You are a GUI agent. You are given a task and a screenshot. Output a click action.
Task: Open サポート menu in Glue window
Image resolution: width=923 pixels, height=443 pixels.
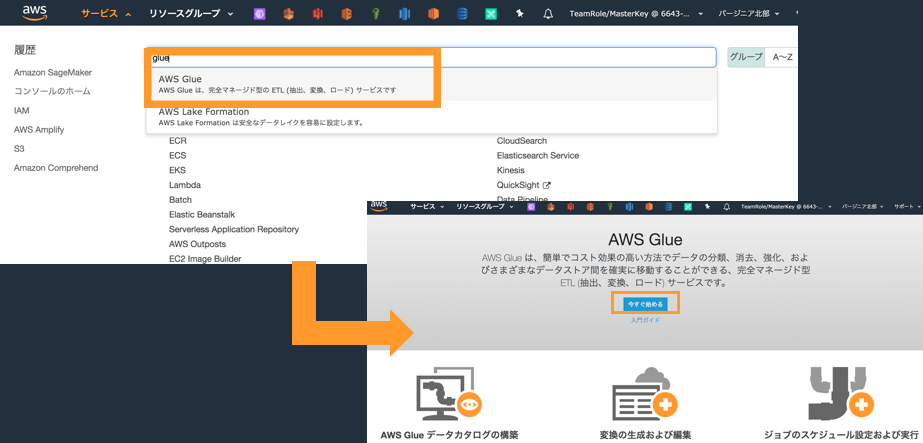(x=907, y=206)
